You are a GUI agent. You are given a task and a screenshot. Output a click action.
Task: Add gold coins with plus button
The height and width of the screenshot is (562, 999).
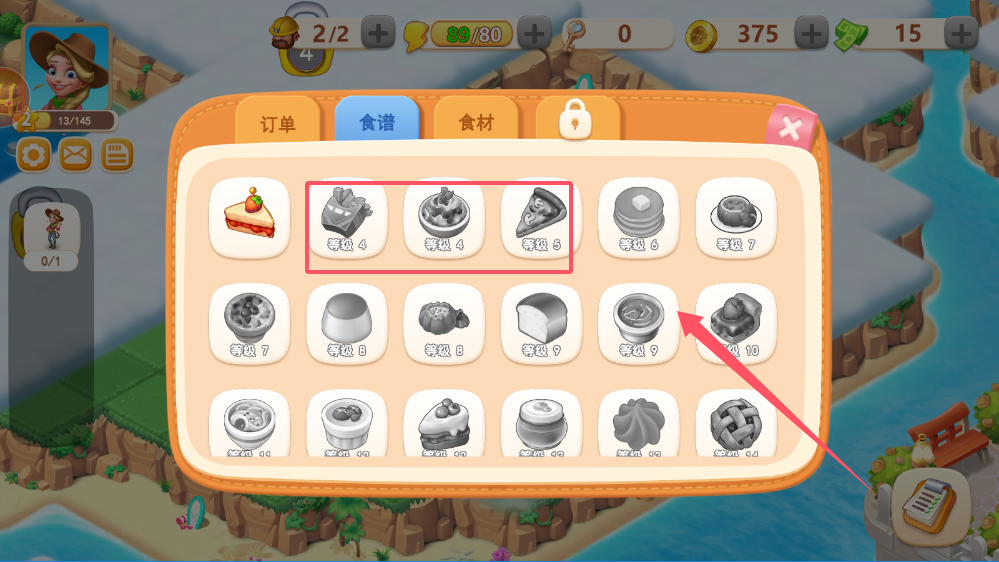811,33
